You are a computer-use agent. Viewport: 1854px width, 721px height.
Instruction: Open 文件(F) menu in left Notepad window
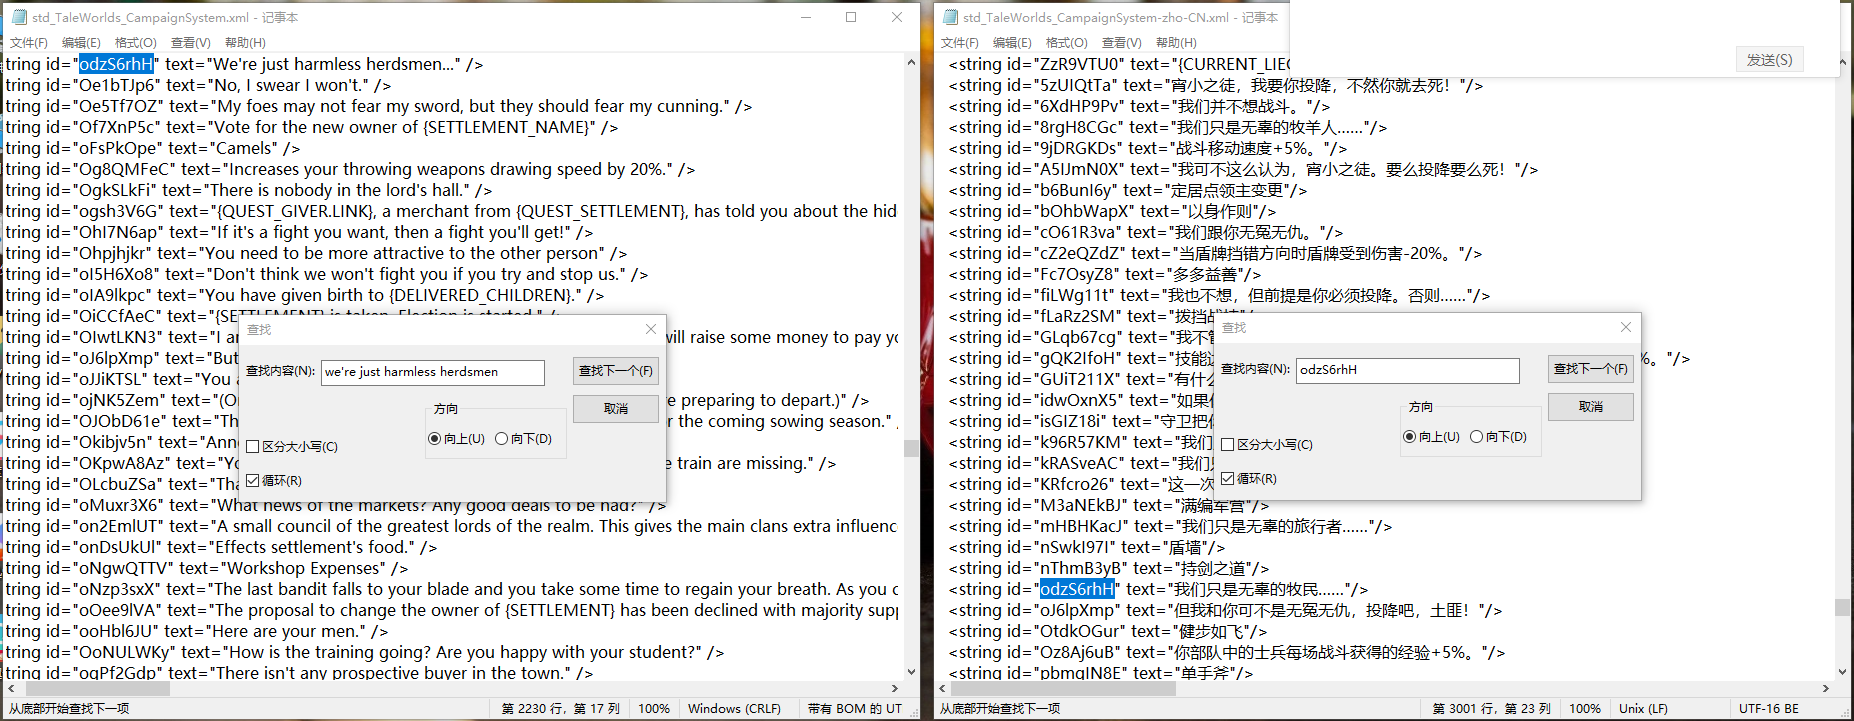(29, 42)
